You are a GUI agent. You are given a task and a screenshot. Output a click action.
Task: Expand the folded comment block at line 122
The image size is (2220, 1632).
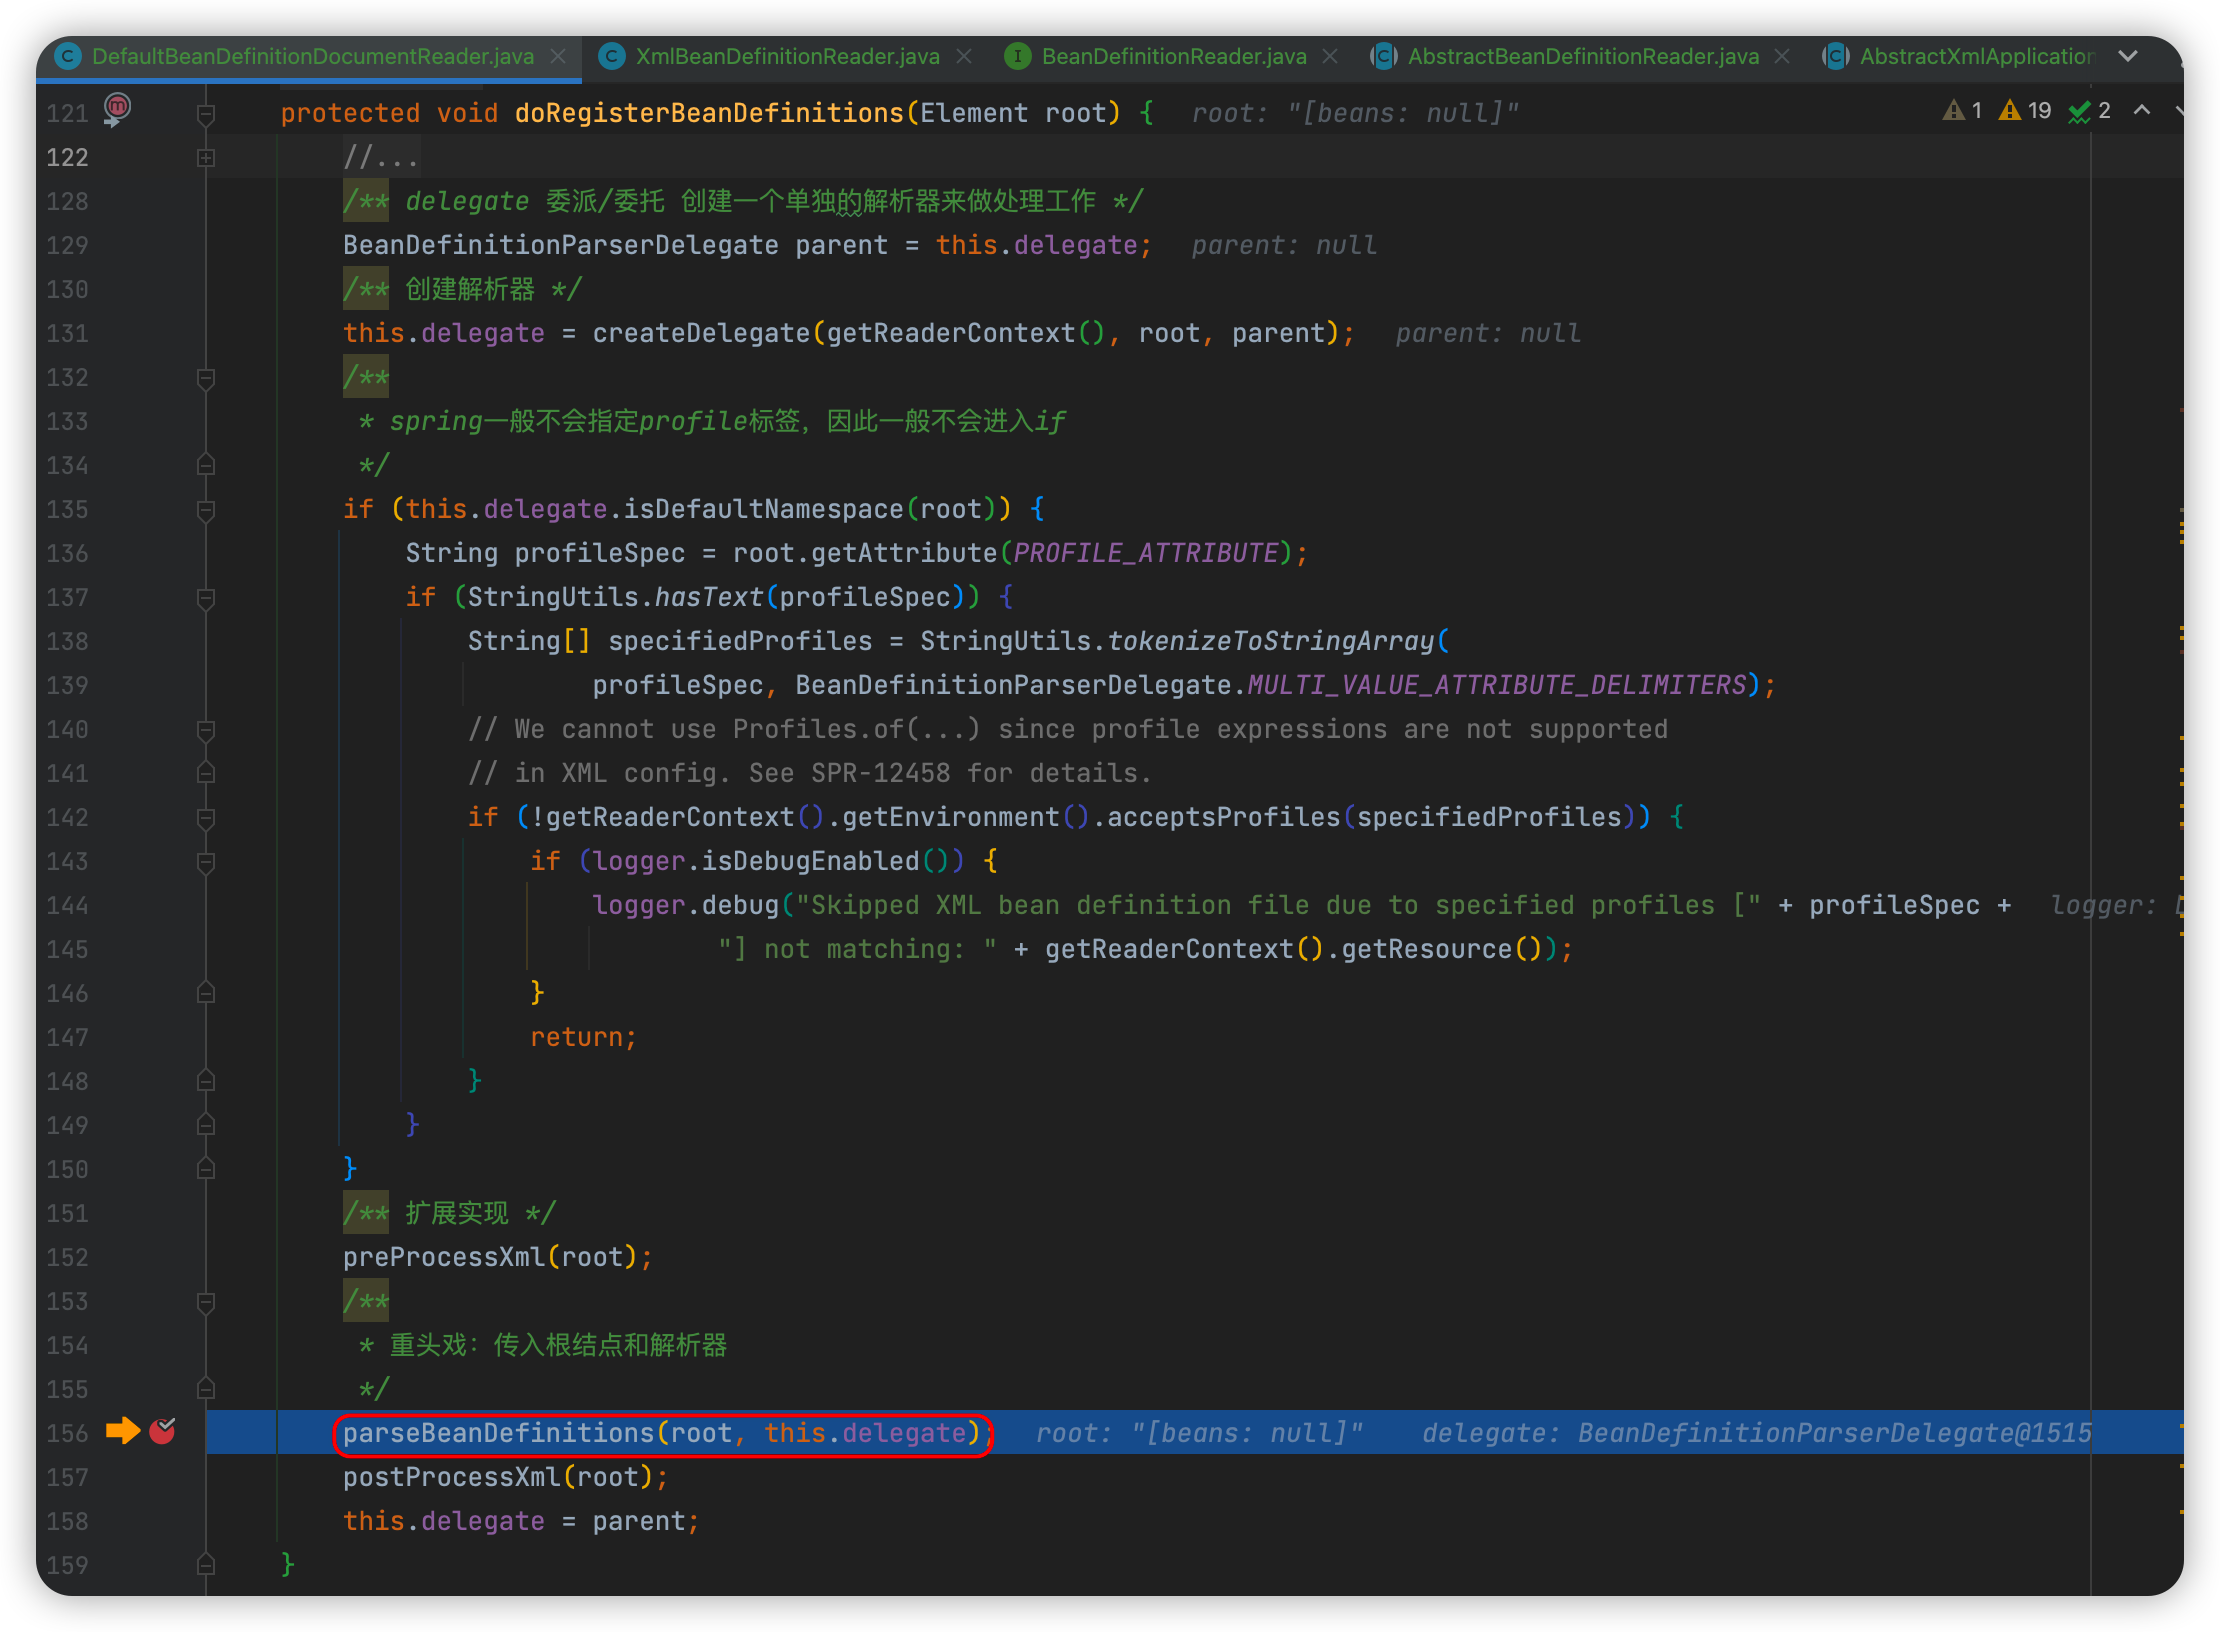pyautogui.click(x=206, y=158)
